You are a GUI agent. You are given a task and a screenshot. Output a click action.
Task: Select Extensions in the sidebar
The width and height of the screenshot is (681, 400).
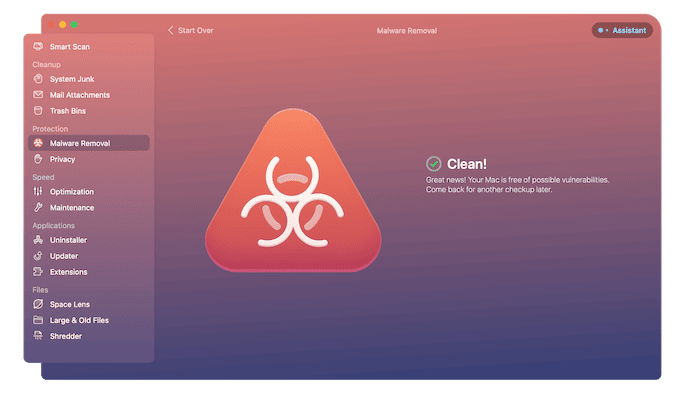89,271
